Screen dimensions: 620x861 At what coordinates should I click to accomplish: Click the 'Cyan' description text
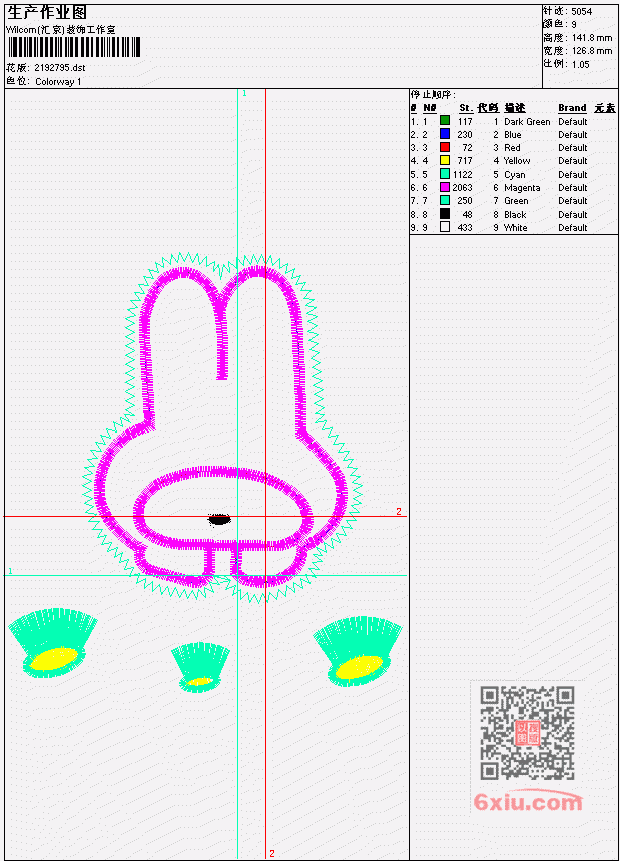tap(515, 175)
